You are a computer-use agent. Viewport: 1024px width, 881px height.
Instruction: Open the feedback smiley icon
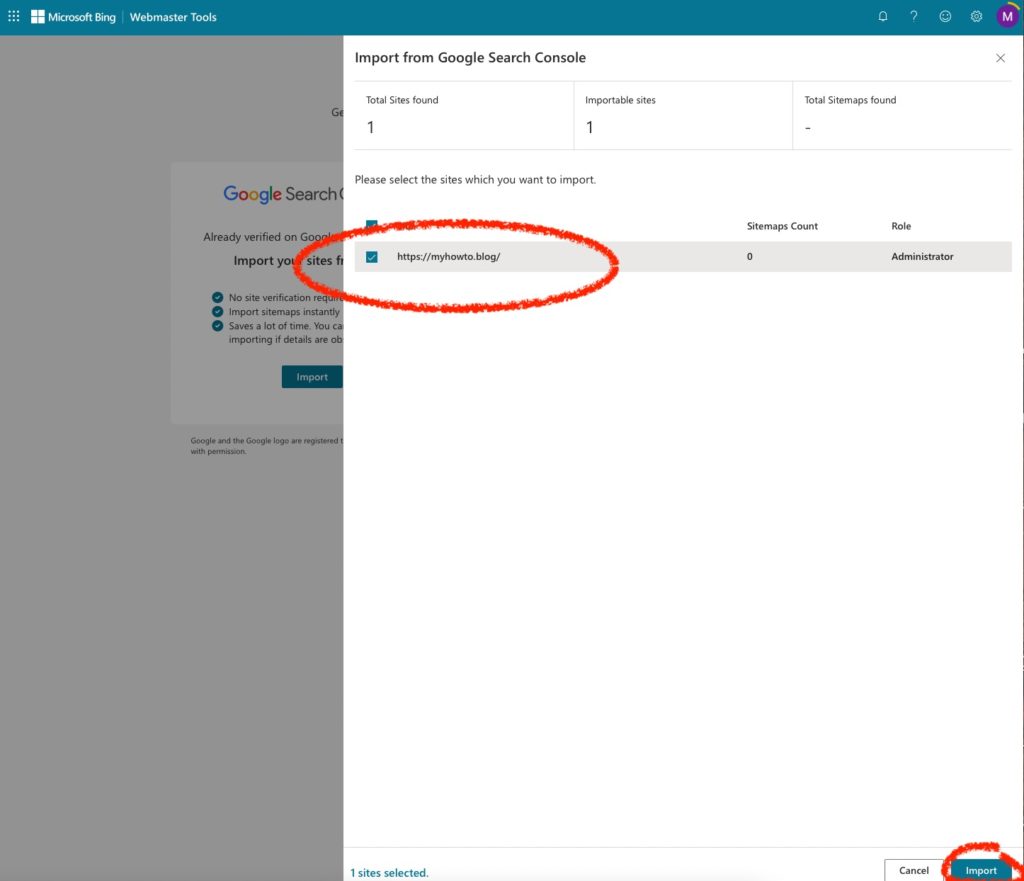coord(945,16)
